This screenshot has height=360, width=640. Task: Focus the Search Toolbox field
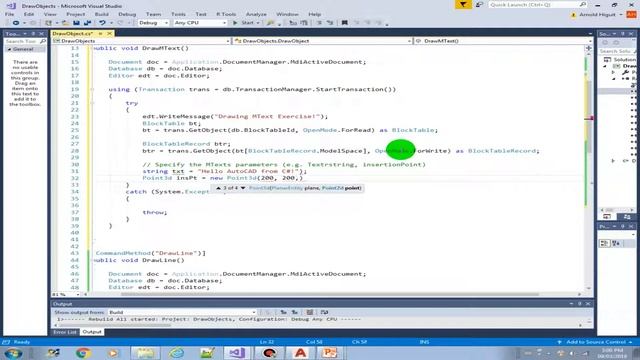click(x=24, y=41)
